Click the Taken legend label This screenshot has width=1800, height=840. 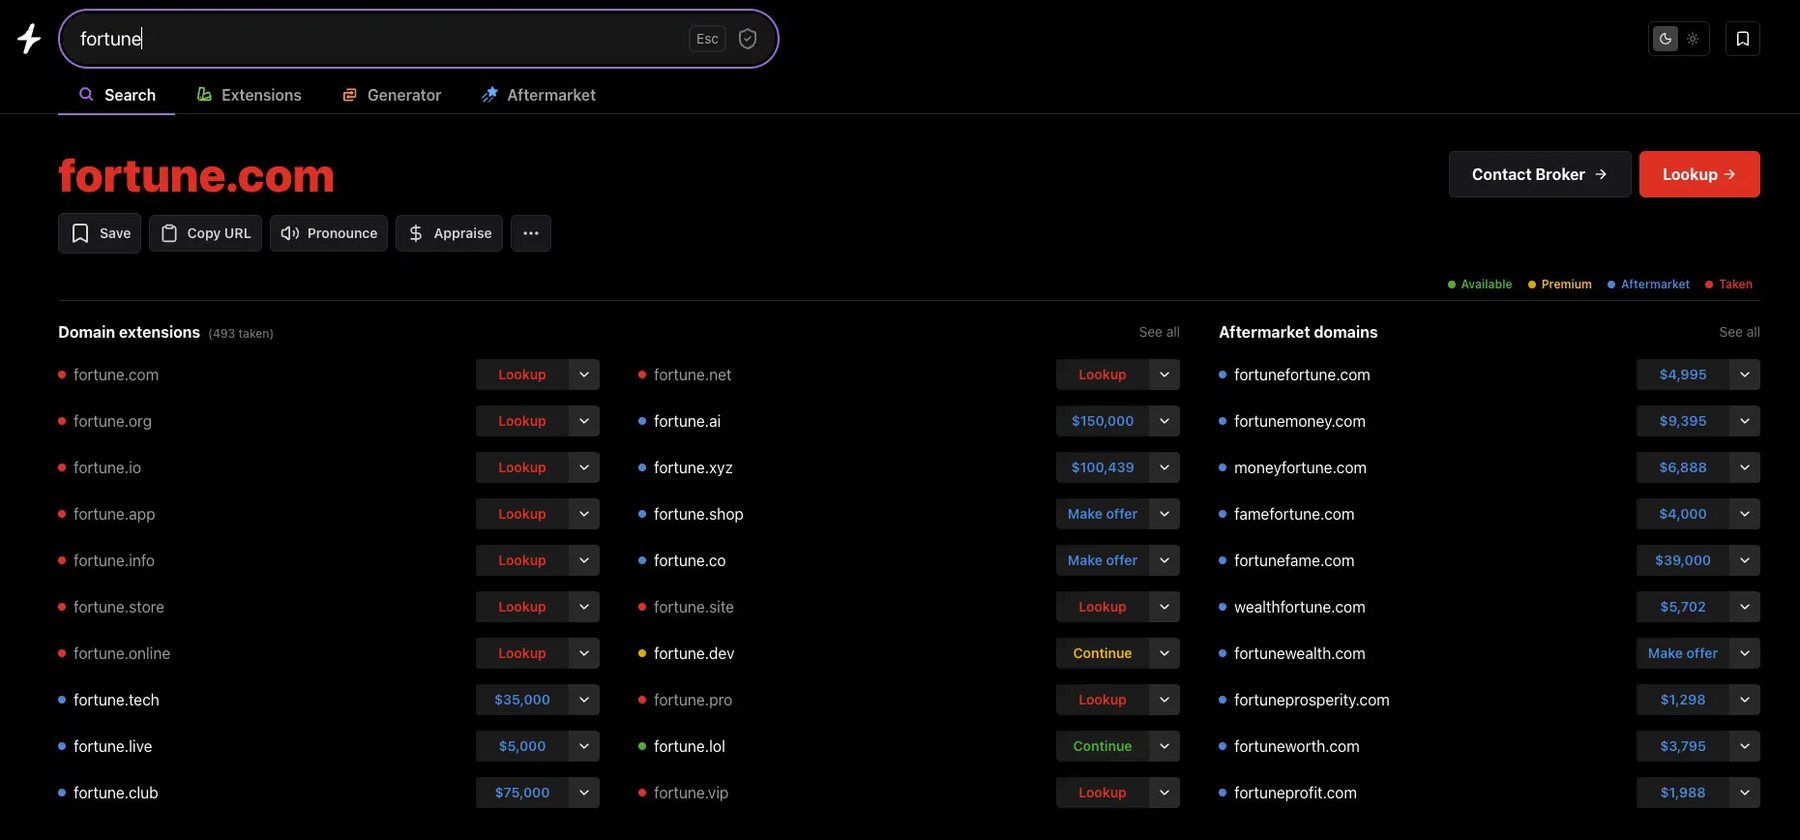[1735, 284]
